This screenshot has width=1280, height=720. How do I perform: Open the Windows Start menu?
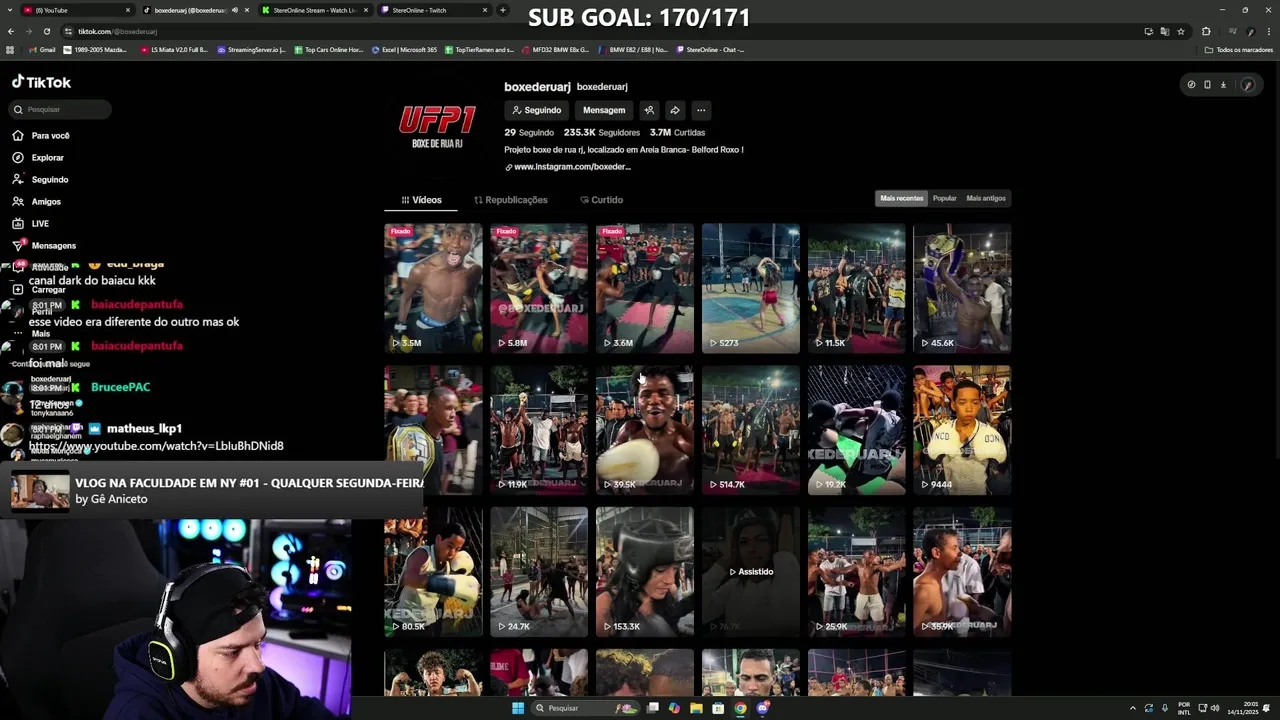[518, 708]
